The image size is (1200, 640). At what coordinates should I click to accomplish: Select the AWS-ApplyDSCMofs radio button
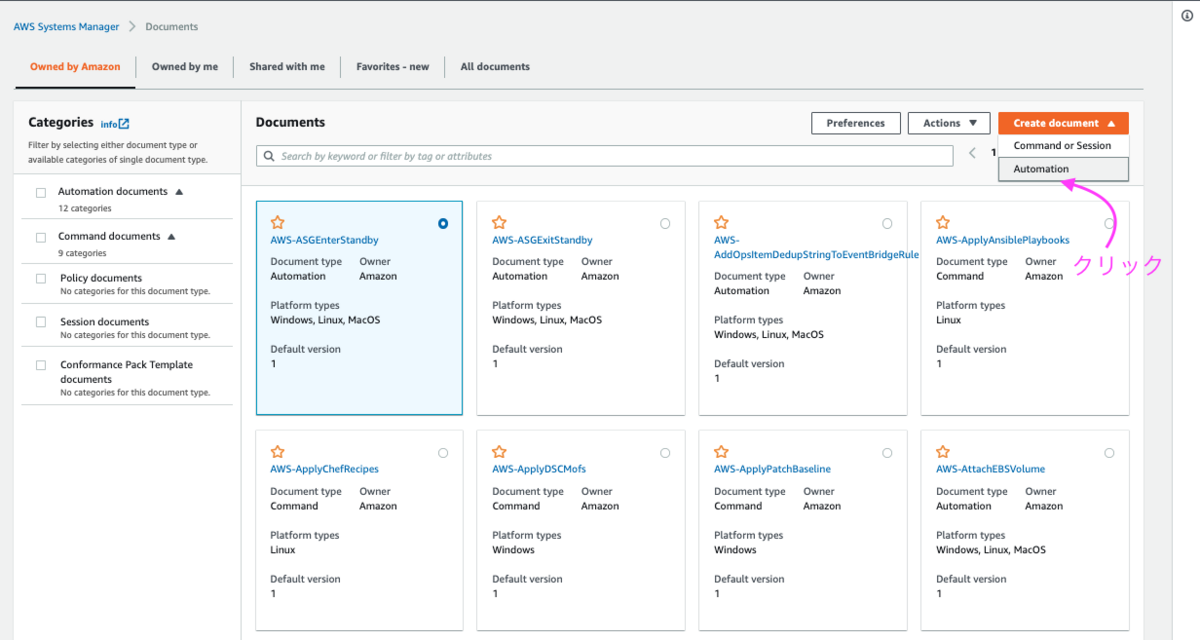(665, 453)
